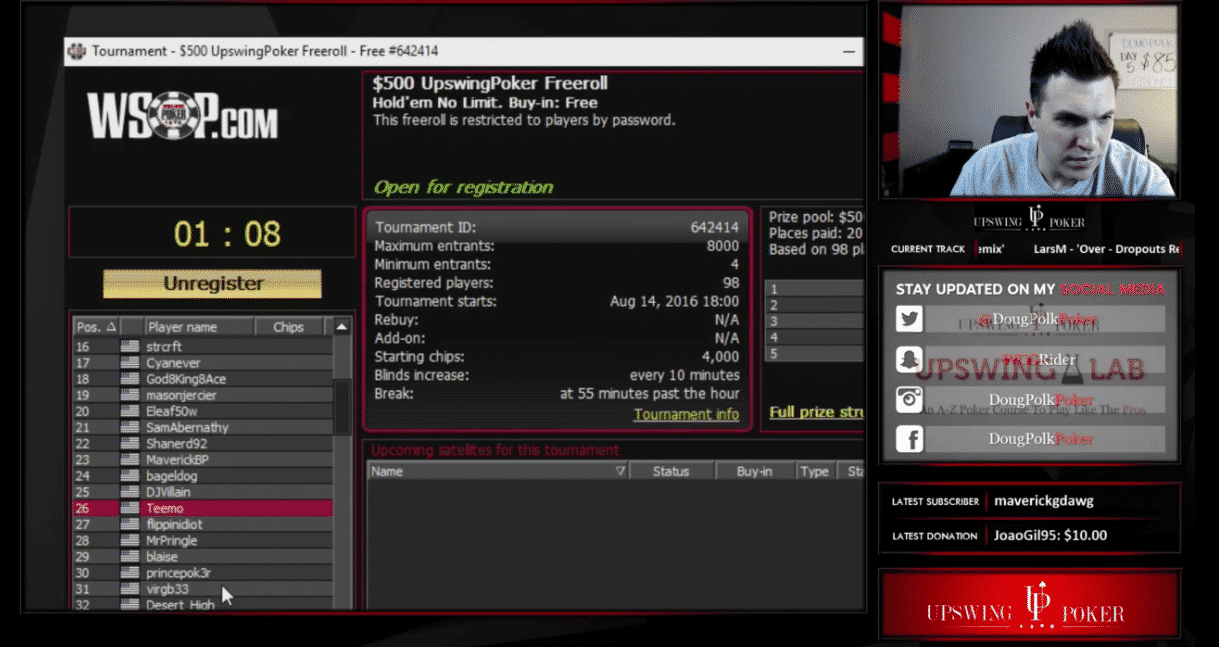The width and height of the screenshot is (1219, 647).
Task: Sort satellites by Buy-in column
Action: pos(754,471)
